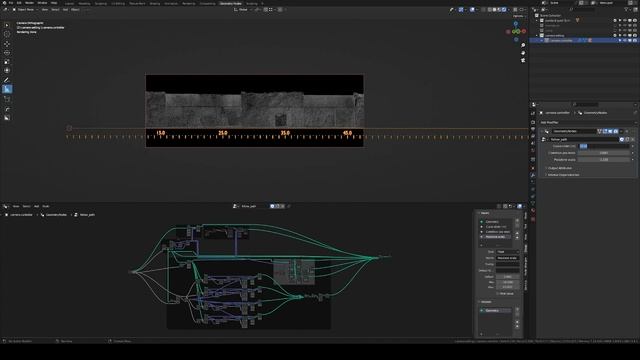Remove the selected input socket

pyautogui.click(x=517, y=226)
